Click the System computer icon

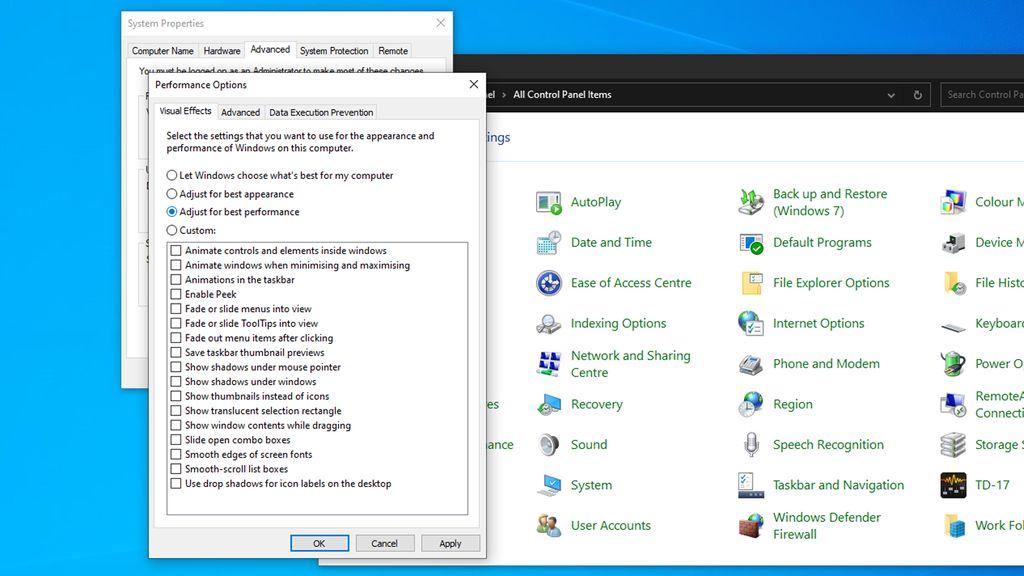click(x=549, y=486)
